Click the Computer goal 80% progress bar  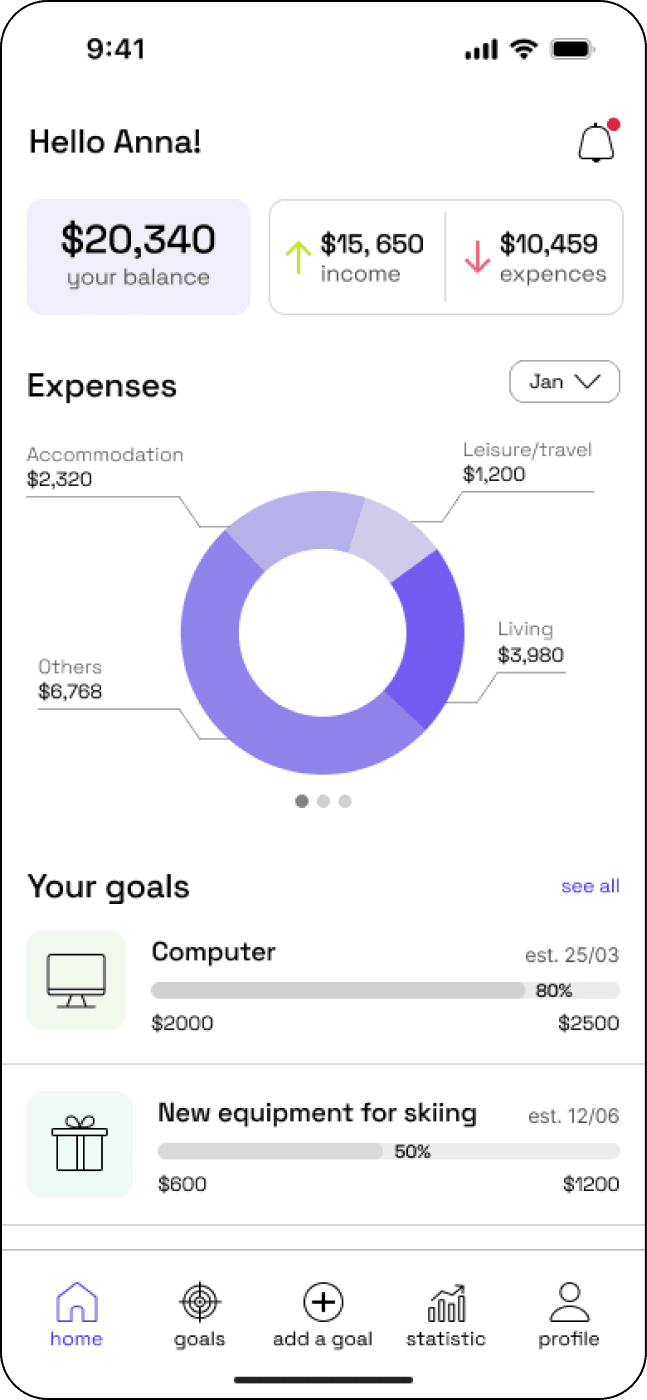click(x=385, y=990)
